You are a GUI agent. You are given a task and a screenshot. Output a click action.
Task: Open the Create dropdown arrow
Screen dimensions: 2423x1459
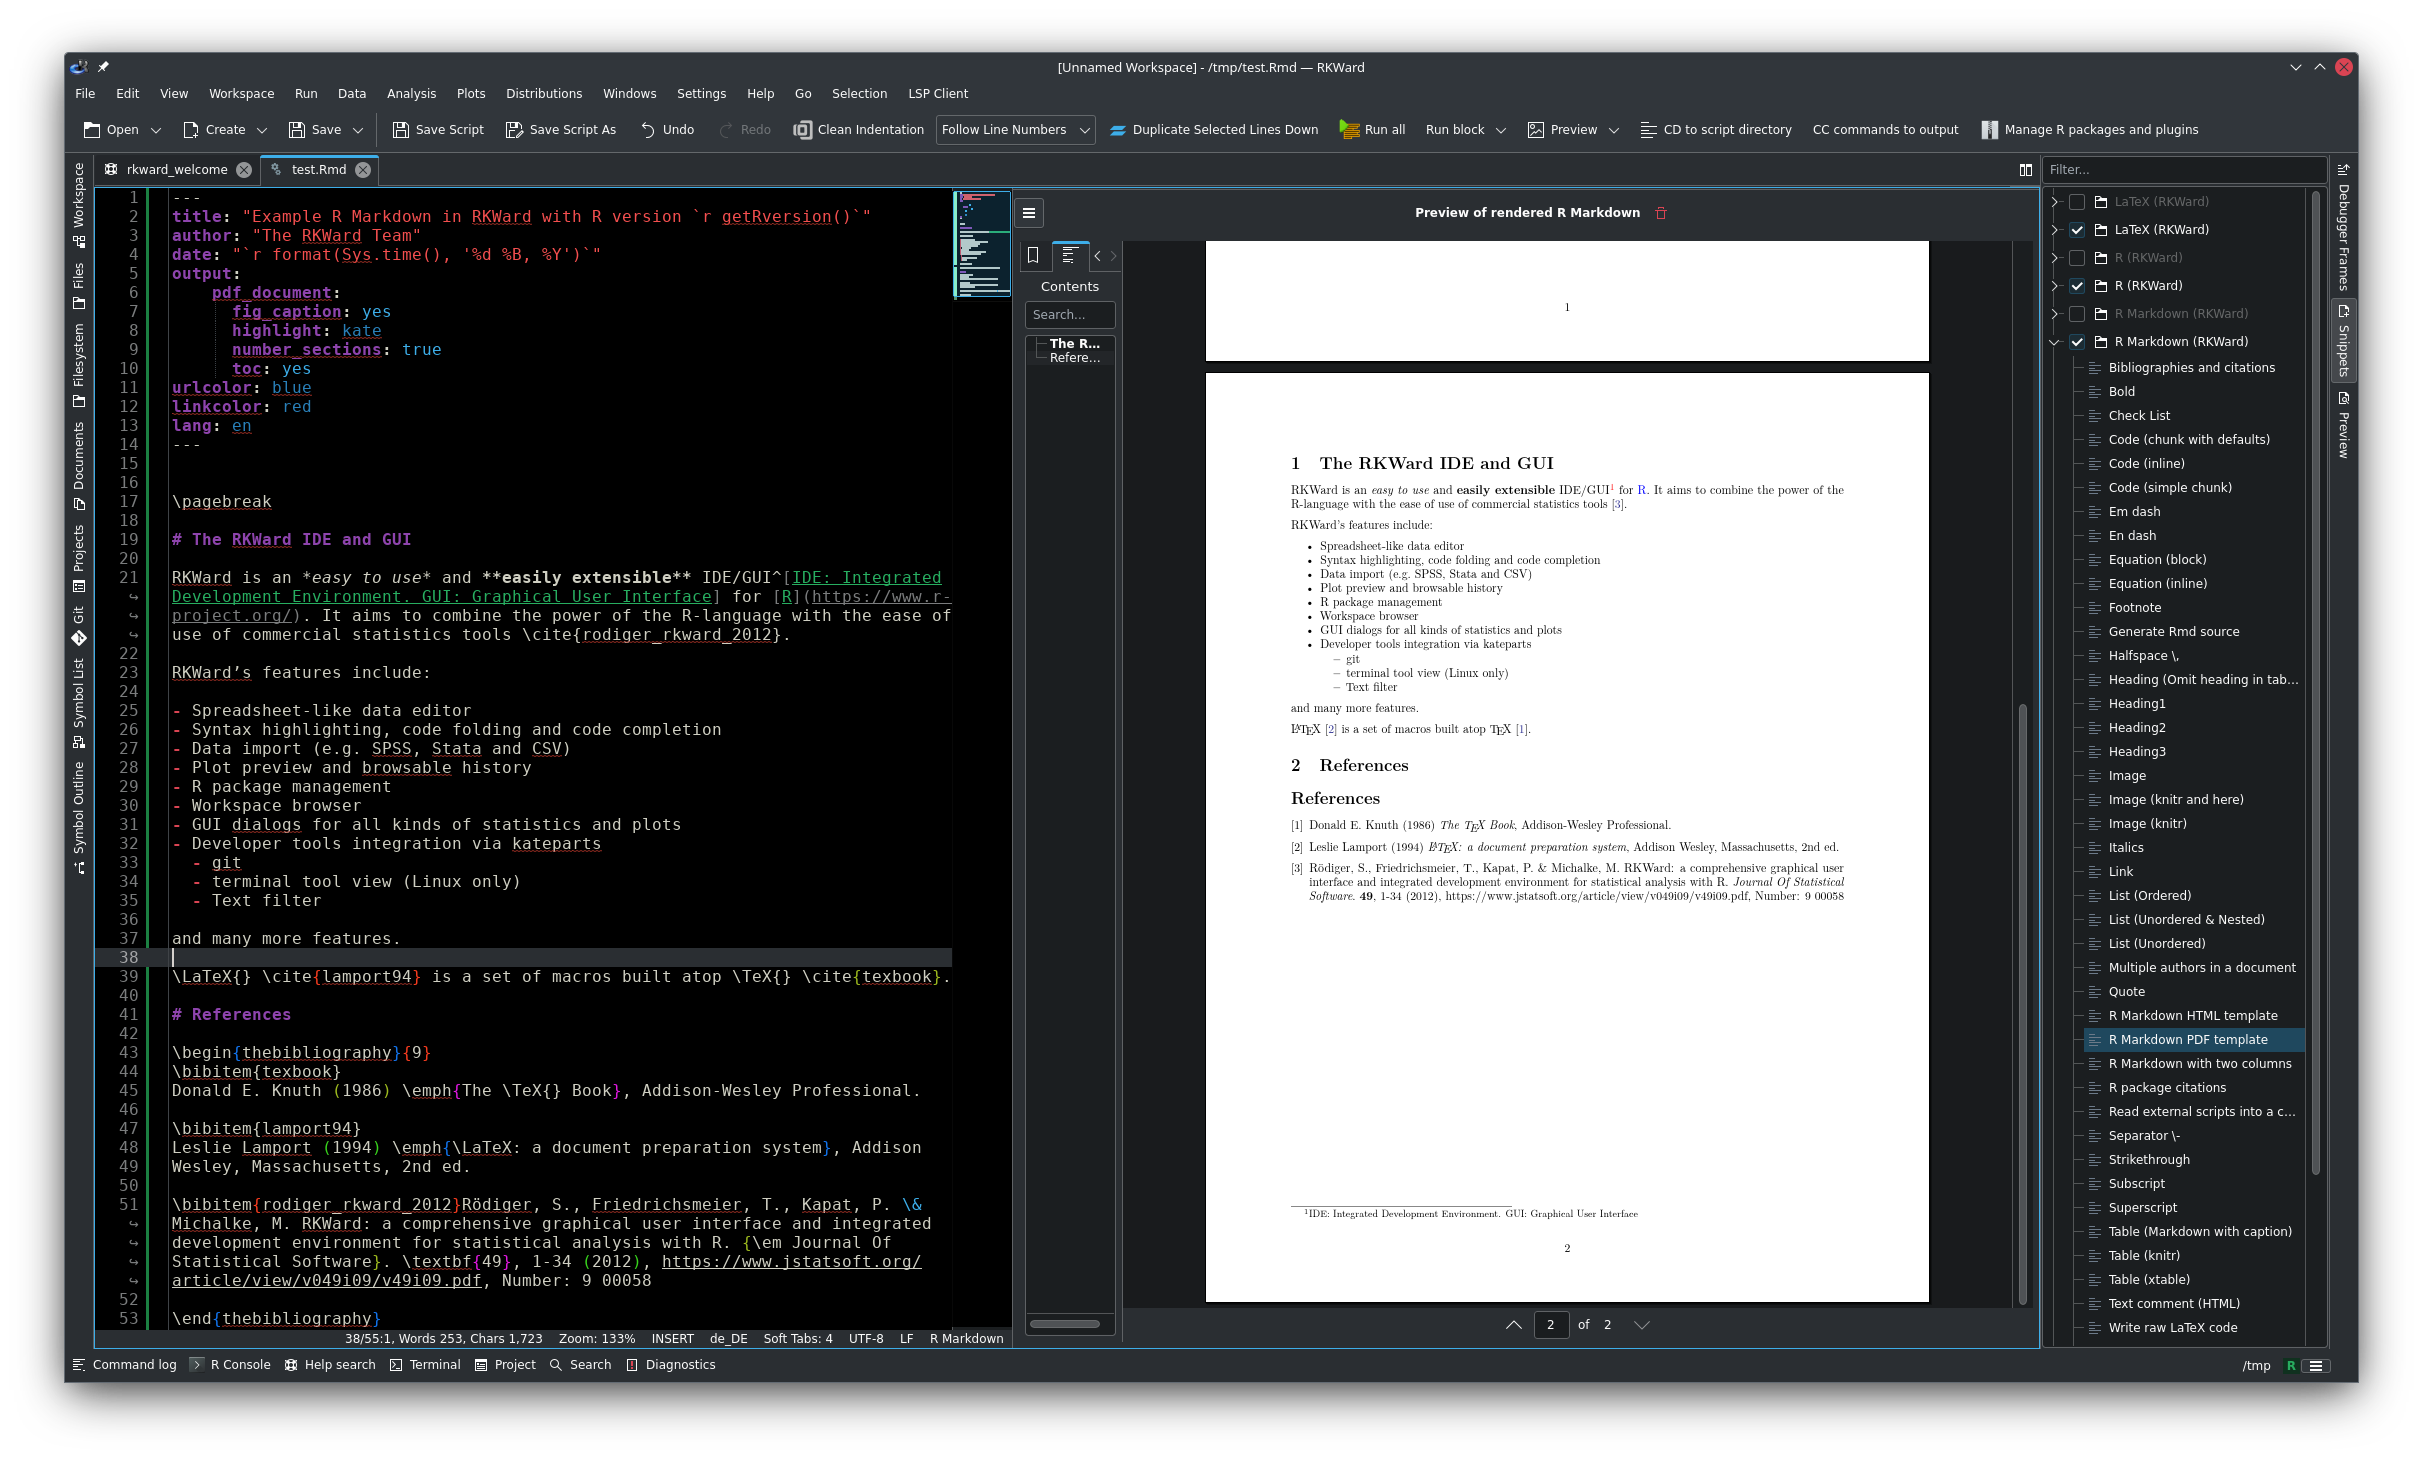[262, 130]
